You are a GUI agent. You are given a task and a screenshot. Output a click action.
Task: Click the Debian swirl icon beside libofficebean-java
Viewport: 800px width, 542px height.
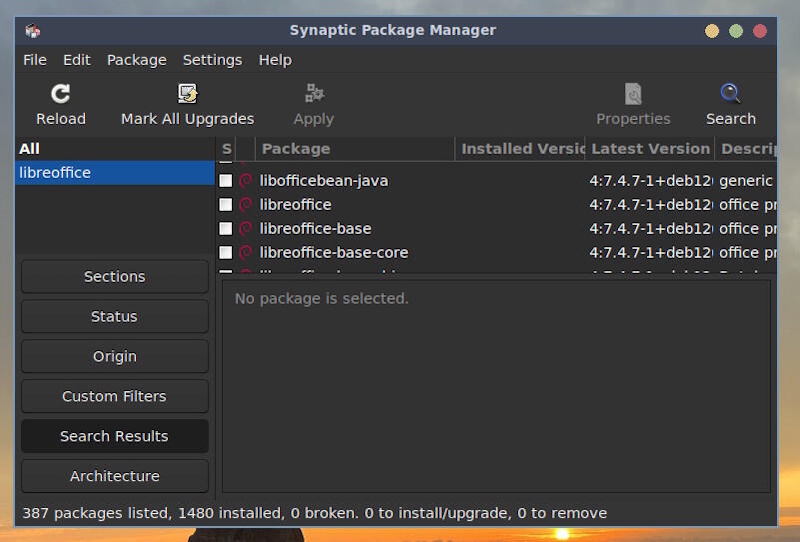pyautogui.click(x=245, y=180)
